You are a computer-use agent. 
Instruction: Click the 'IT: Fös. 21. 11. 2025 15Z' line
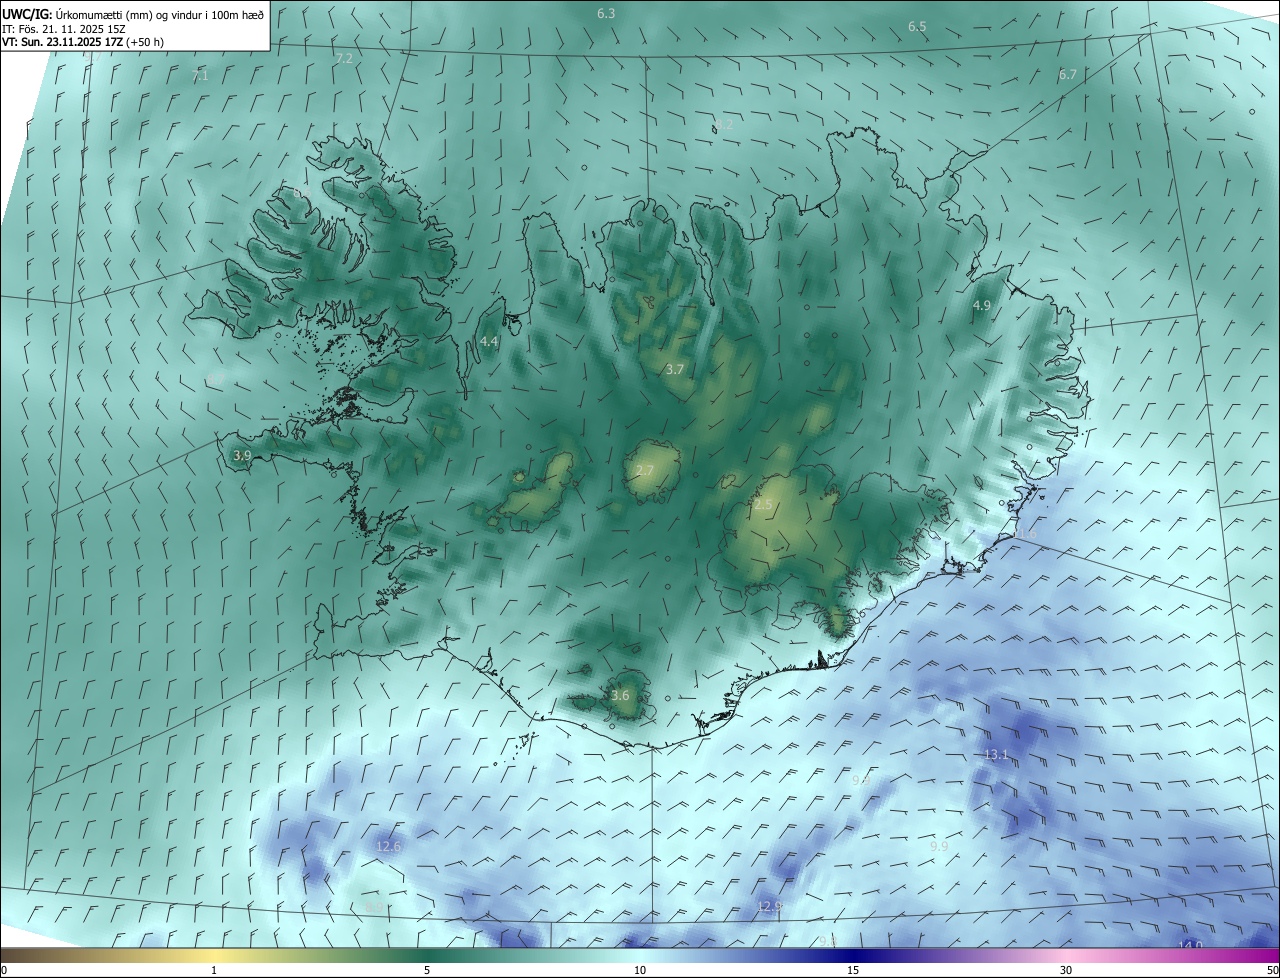(62, 28)
